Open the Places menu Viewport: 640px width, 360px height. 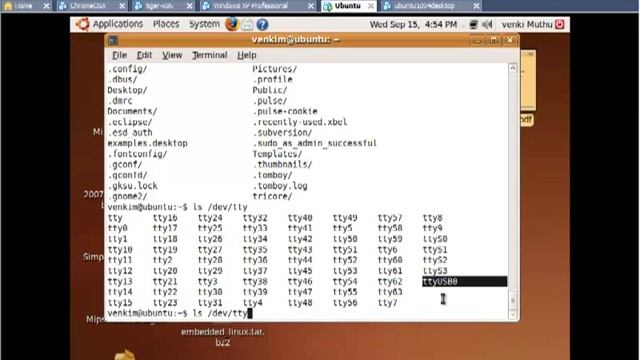pos(166,24)
